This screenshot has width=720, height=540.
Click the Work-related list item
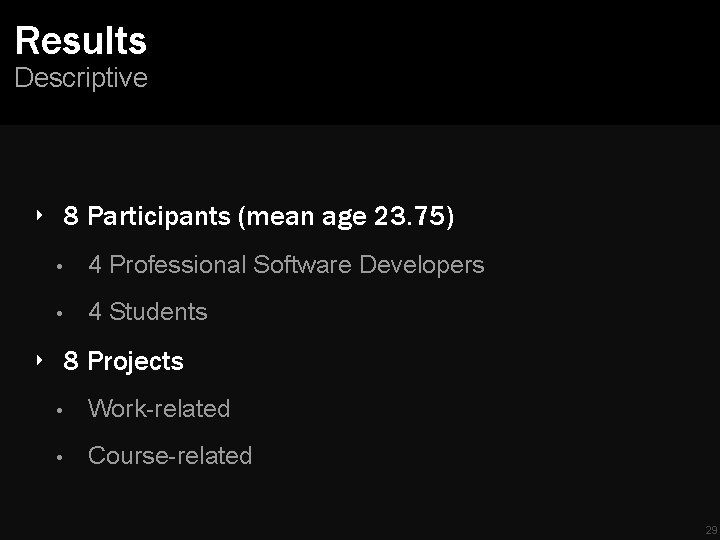(159, 409)
